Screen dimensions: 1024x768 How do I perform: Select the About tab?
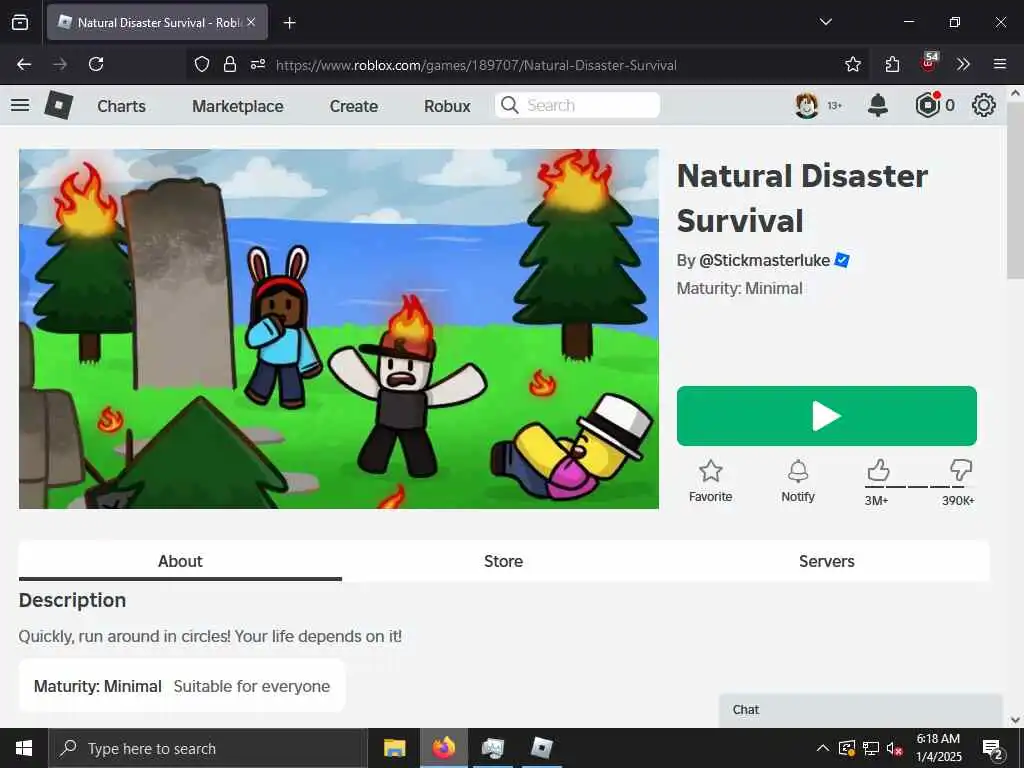(180, 561)
